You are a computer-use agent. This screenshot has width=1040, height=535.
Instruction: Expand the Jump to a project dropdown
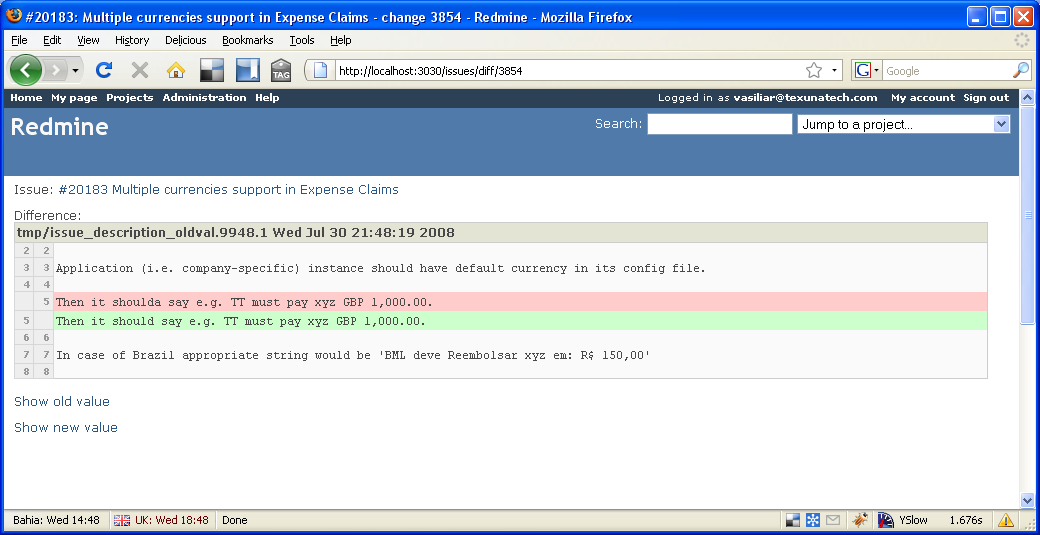(903, 124)
